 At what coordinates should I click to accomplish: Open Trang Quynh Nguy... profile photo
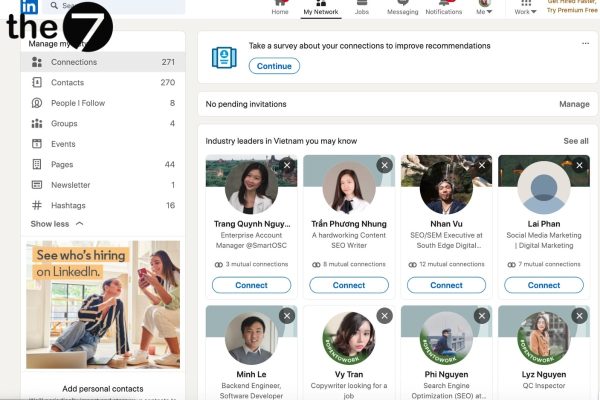pyautogui.click(x=251, y=188)
